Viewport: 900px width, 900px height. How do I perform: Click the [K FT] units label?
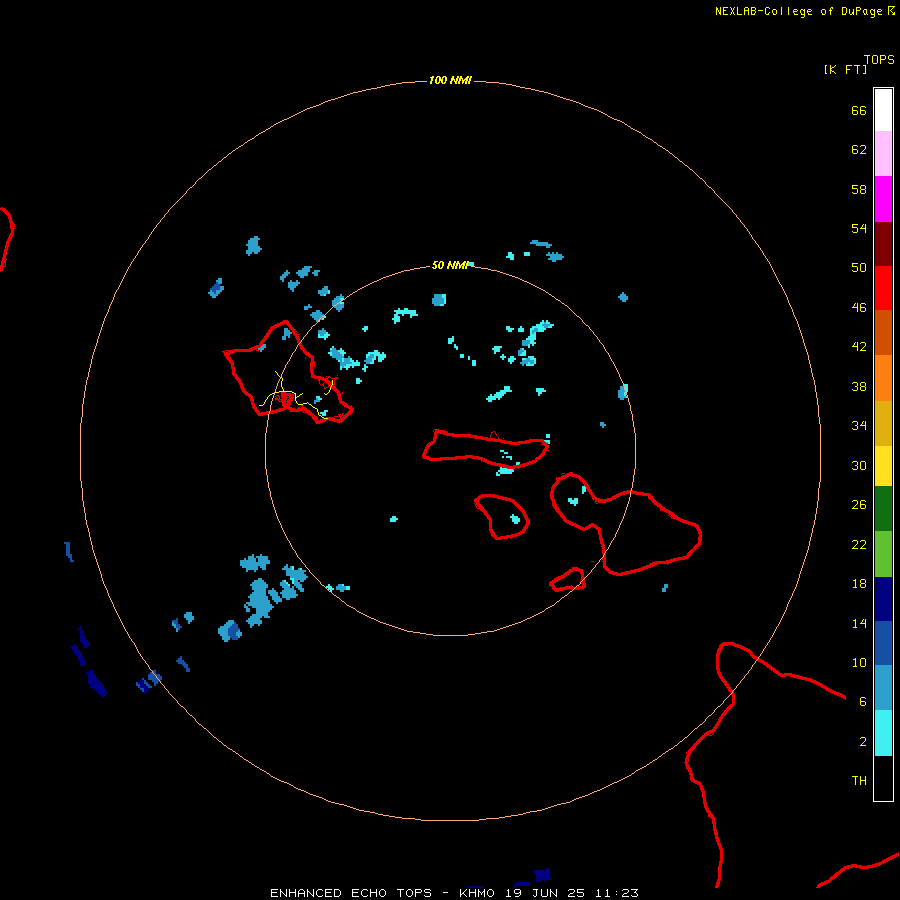point(845,69)
